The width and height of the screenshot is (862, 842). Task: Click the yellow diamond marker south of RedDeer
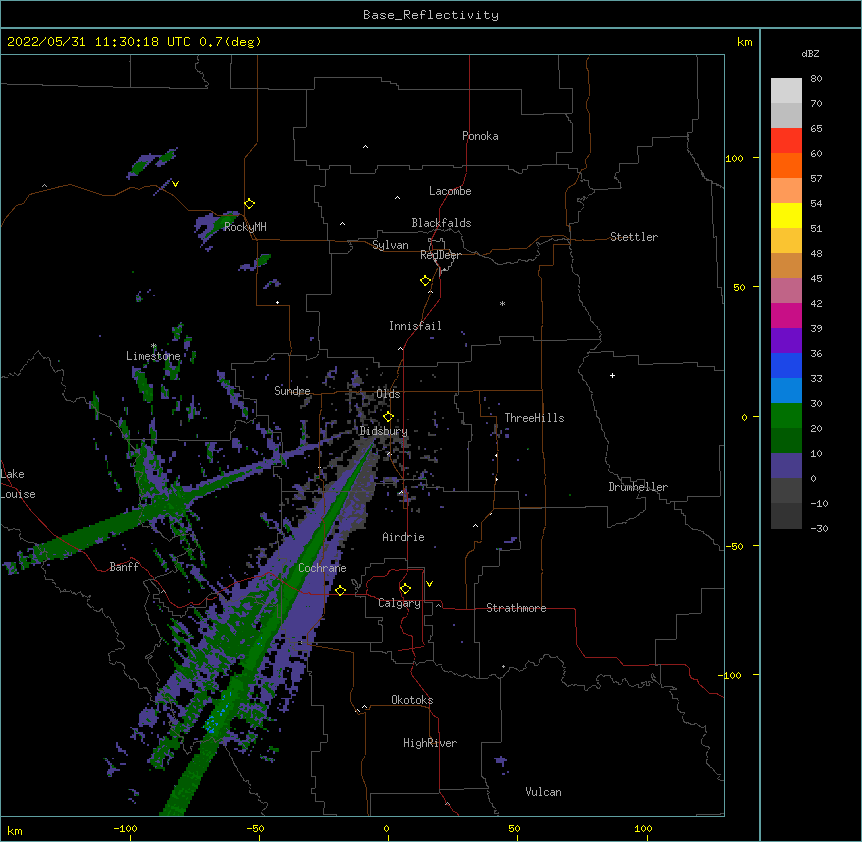(x=426, y=281)
